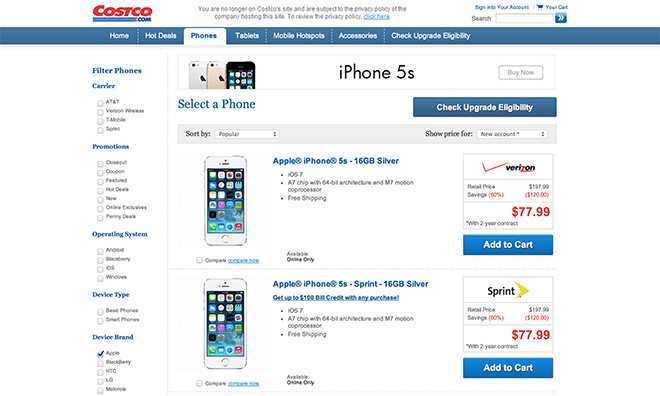Open the first iPhone 5s Silver product image
Viewport: 660px width, 396px height.
point(225,201)
